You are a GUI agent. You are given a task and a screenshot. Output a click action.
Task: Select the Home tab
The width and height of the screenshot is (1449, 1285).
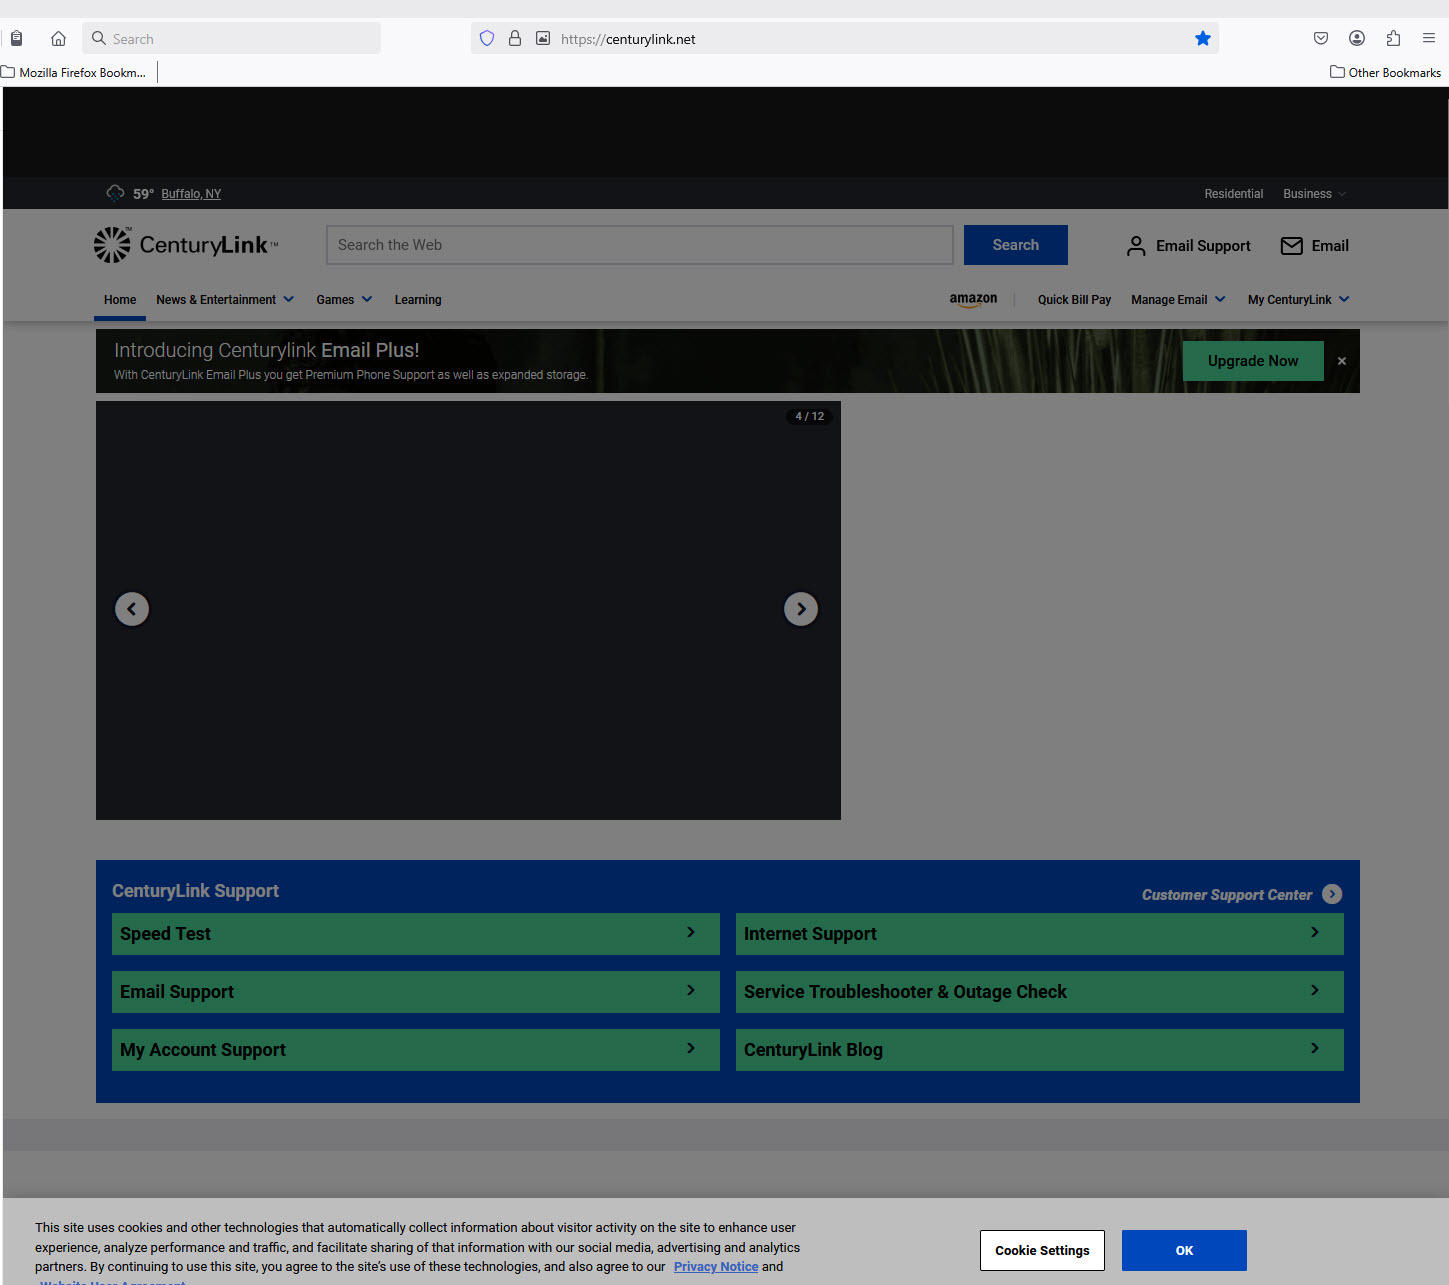tap(120, 300)
